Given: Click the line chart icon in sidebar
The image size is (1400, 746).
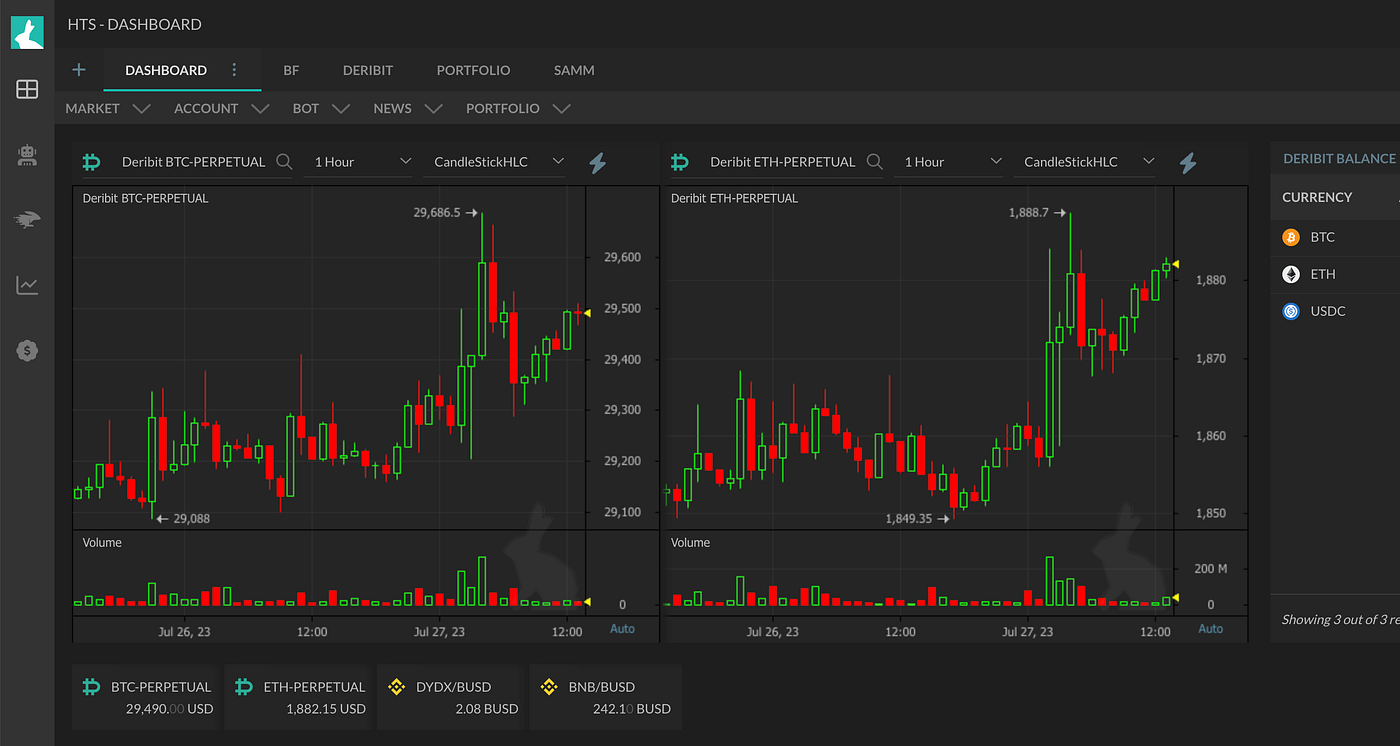Looking at the screenshot, I should point(27,286).
